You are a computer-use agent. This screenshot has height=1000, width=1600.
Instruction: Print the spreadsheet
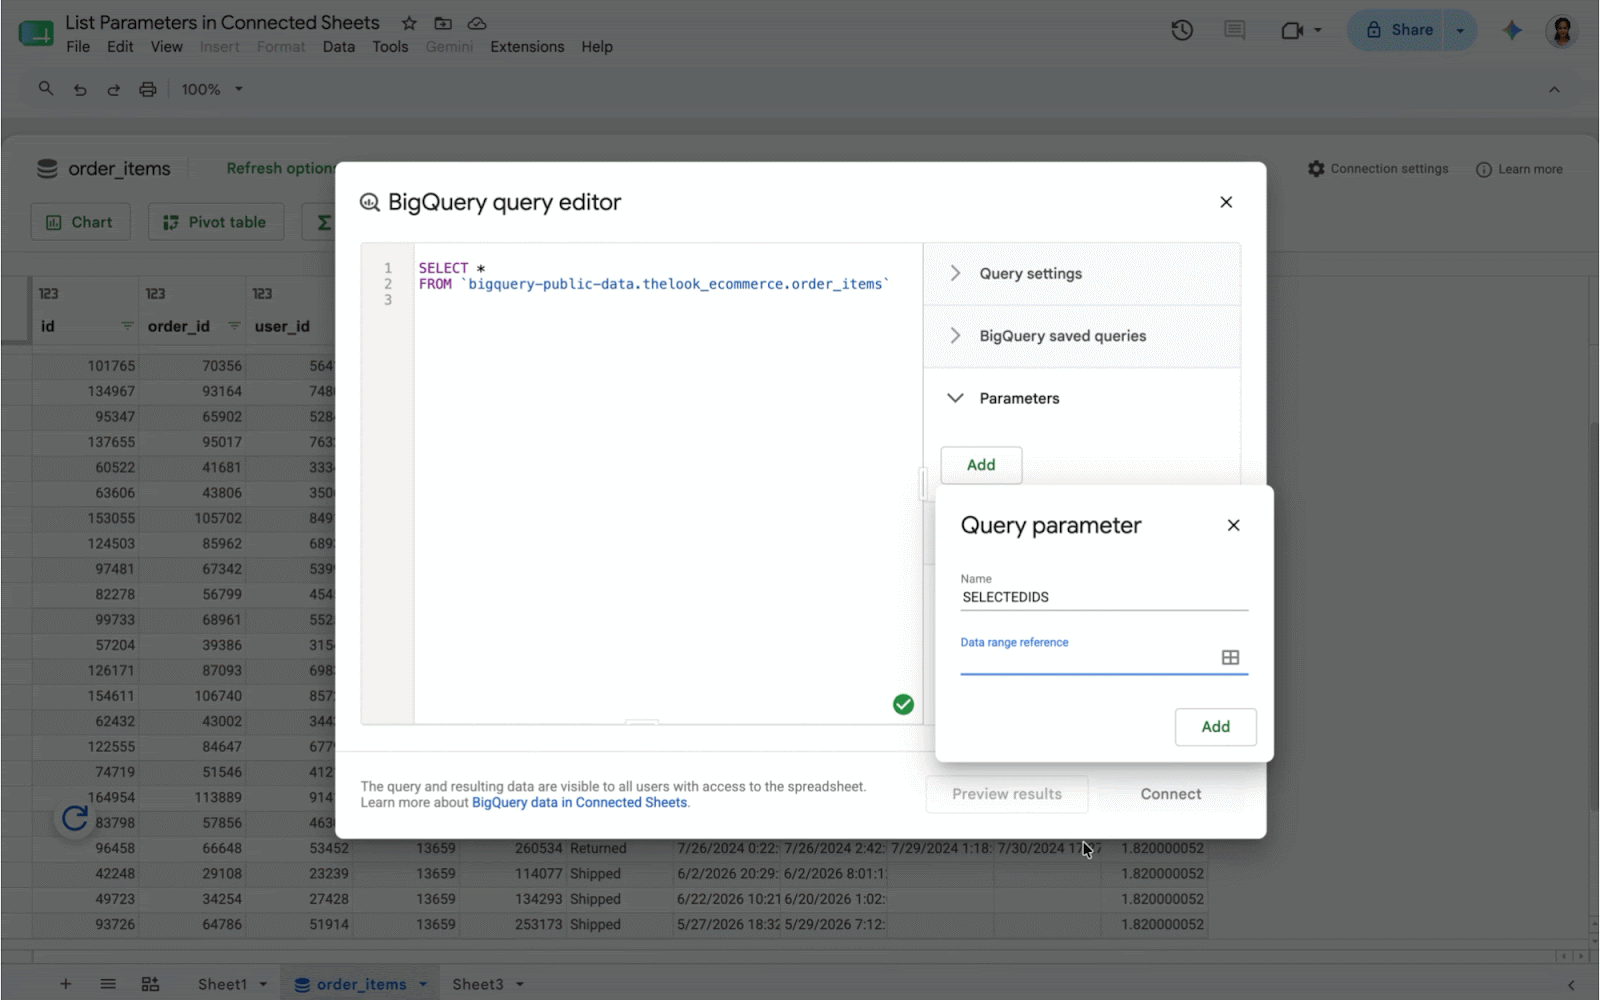[148, 89]
